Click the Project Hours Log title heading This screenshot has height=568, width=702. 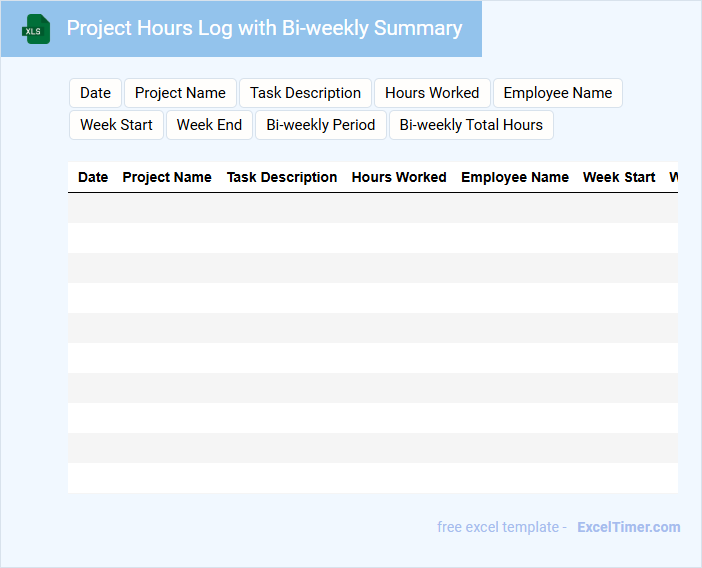coord(264,28)
